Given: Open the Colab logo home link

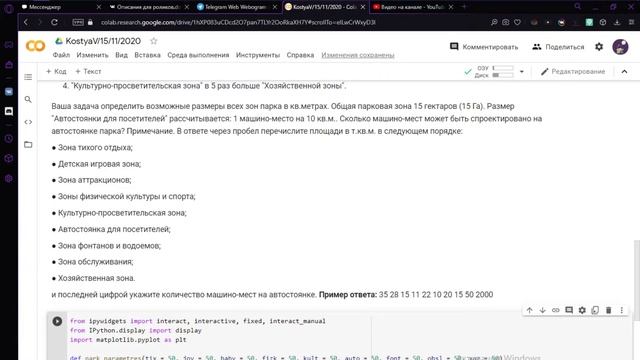Looking at the screenshot, I should click(x=36, y=46).
